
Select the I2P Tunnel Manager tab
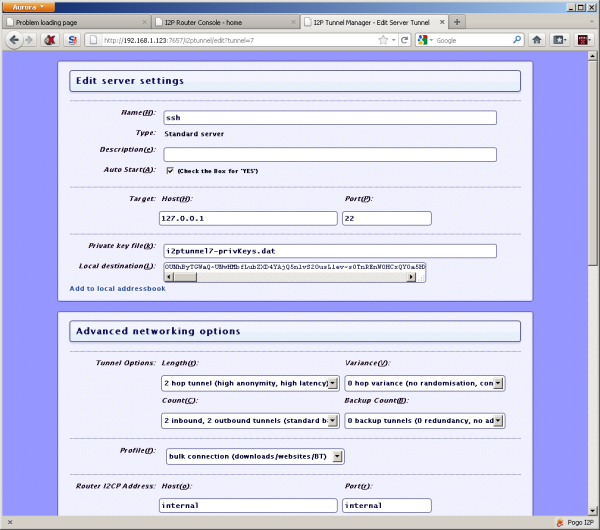coord(374,22)
